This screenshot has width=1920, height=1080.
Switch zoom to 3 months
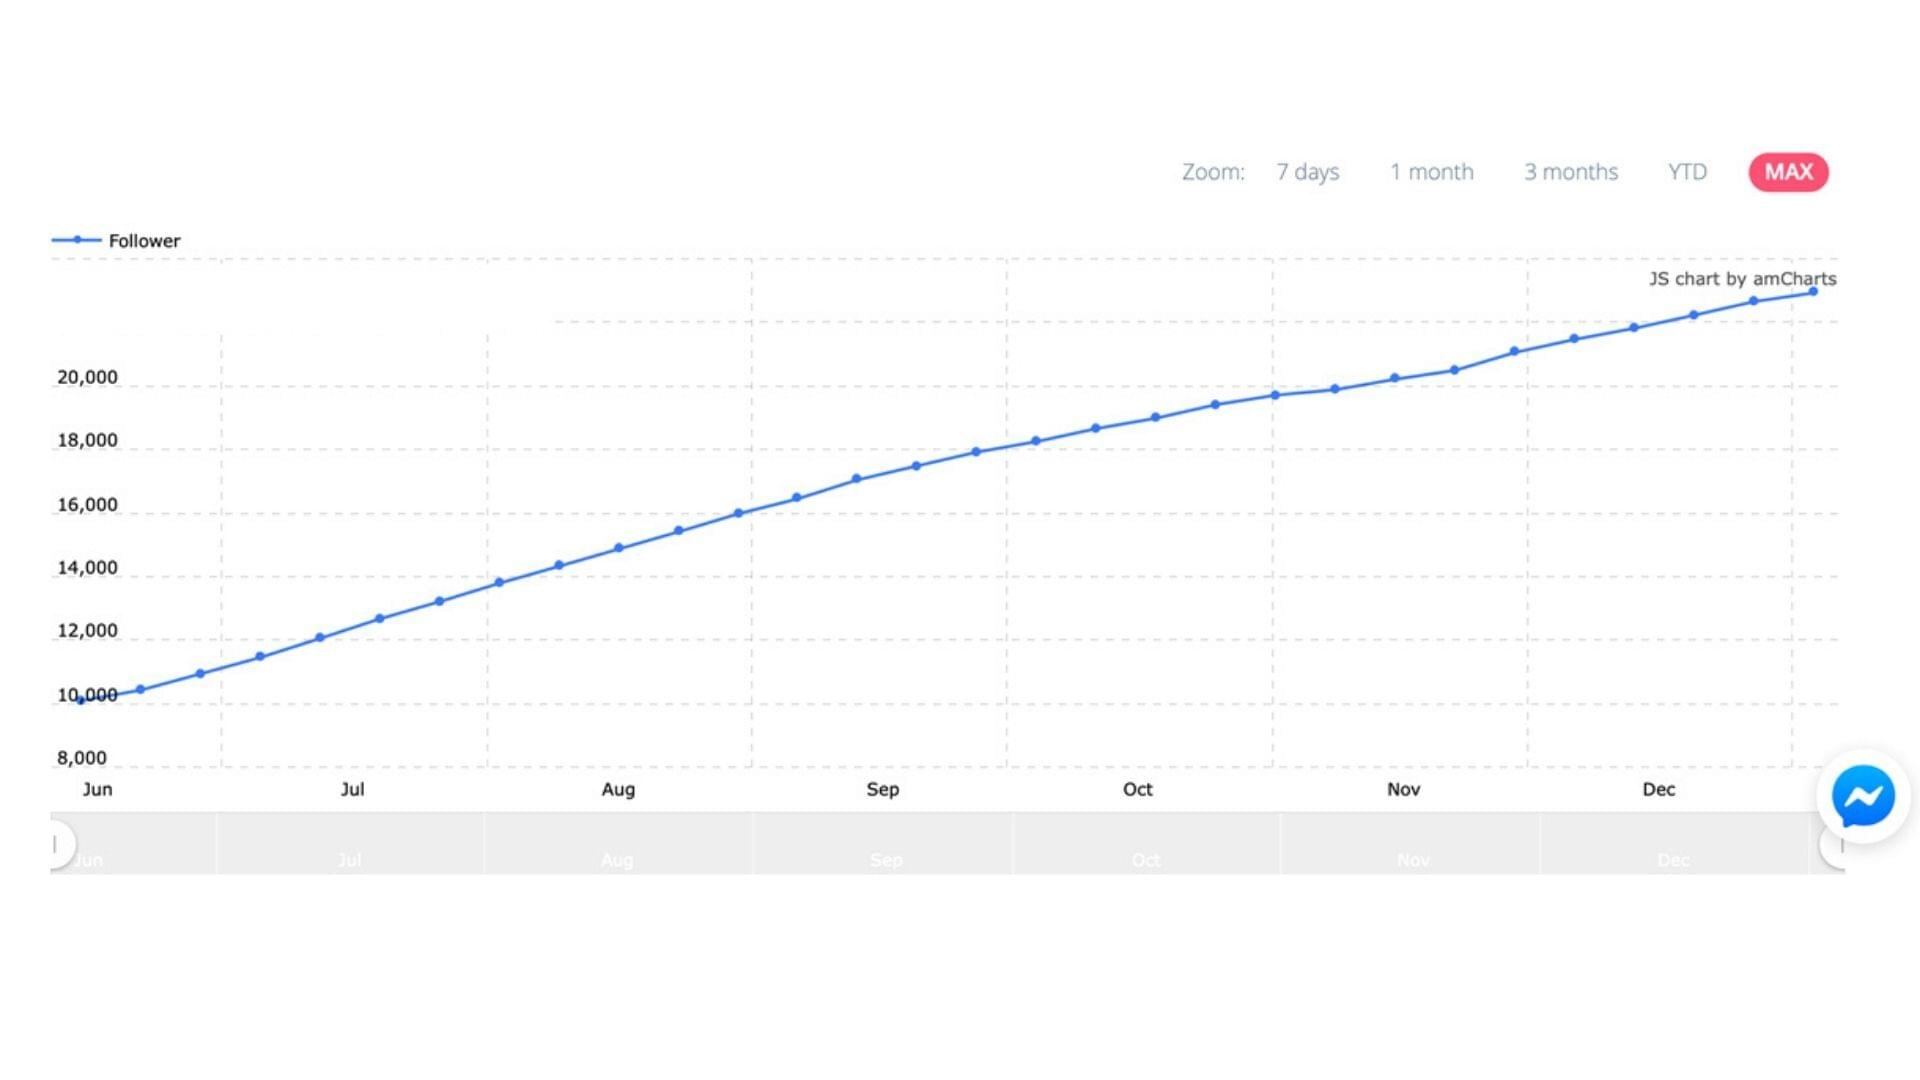tap(1570, 172)
